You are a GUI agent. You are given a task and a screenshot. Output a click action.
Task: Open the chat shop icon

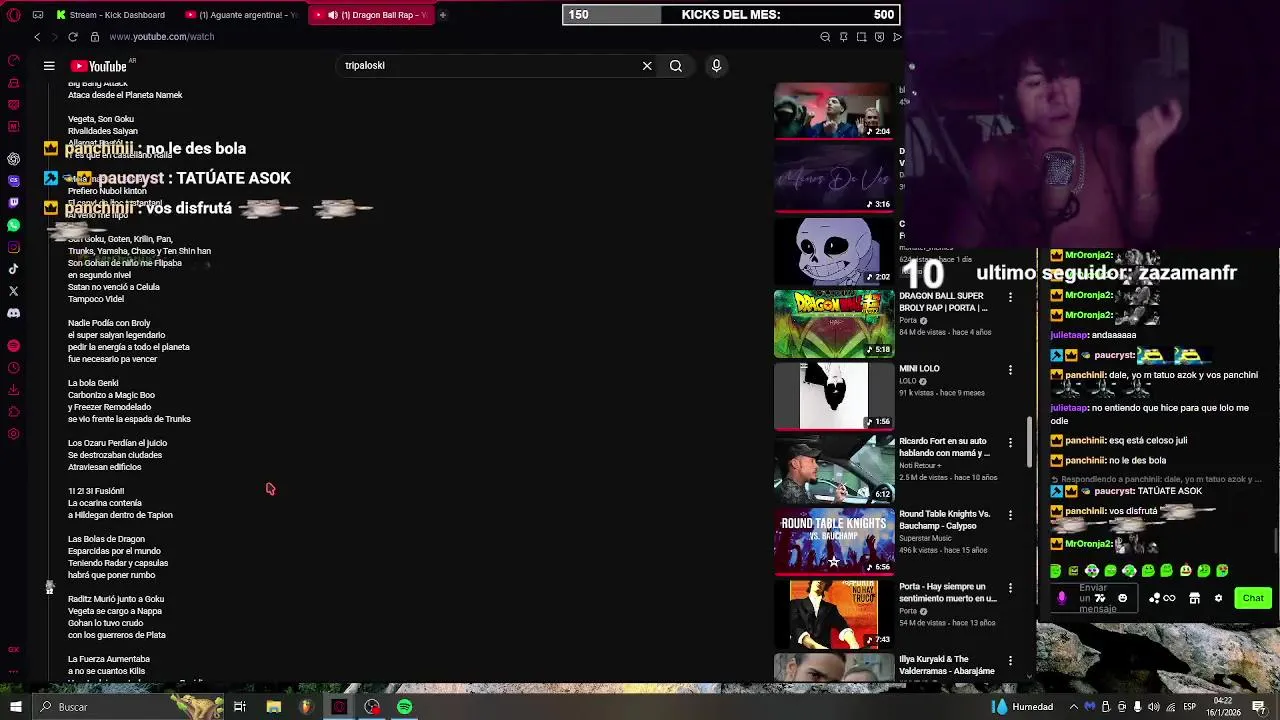point(1194,598)
